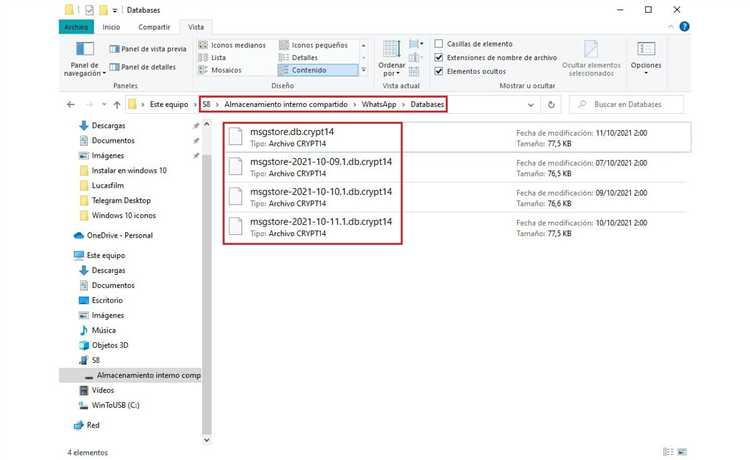750x460 pixels.
Task: Click the Ordenar por icon
Action: (x=391, y=51)
